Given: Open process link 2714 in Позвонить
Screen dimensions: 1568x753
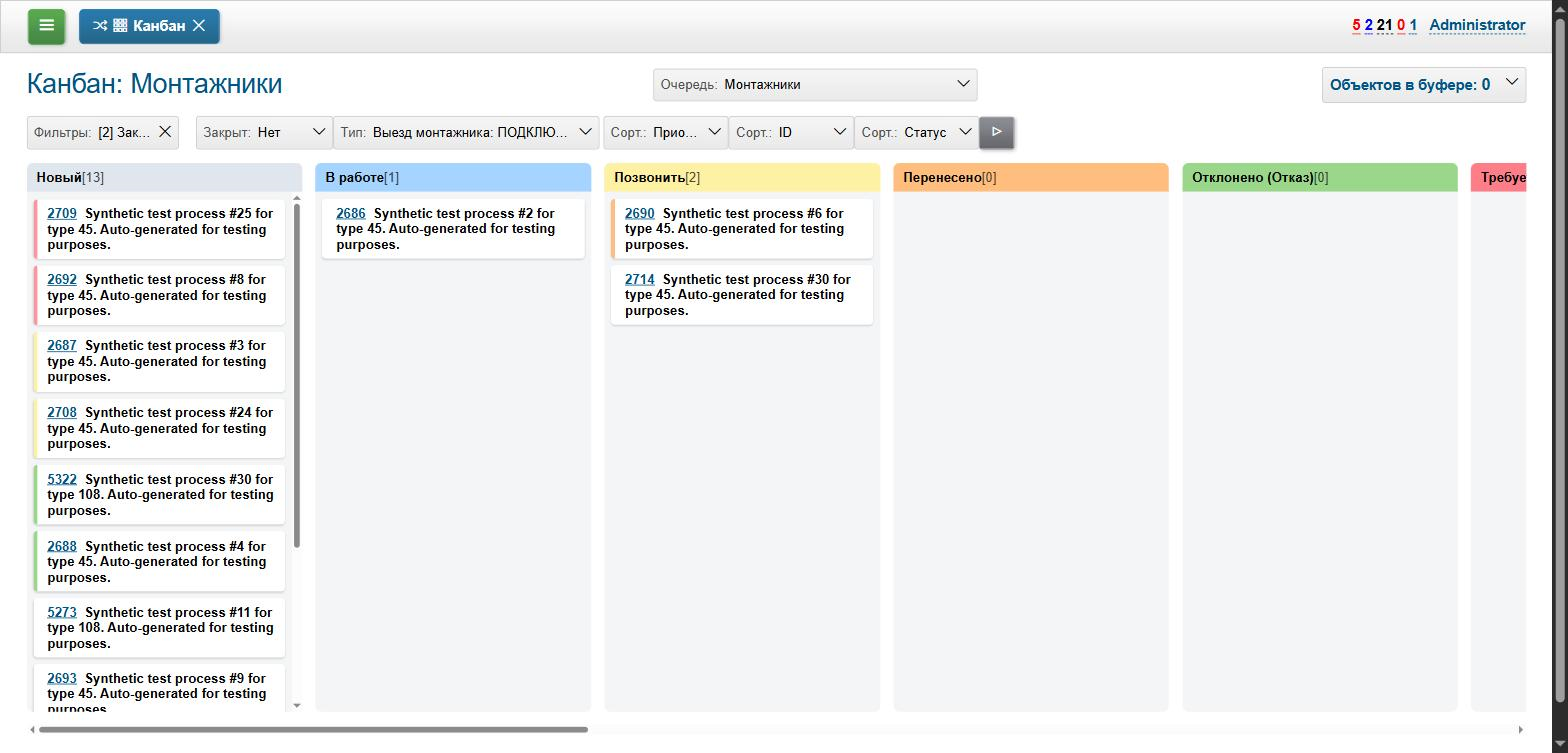Looking at the screenshot, I should (x=640, y=279).
